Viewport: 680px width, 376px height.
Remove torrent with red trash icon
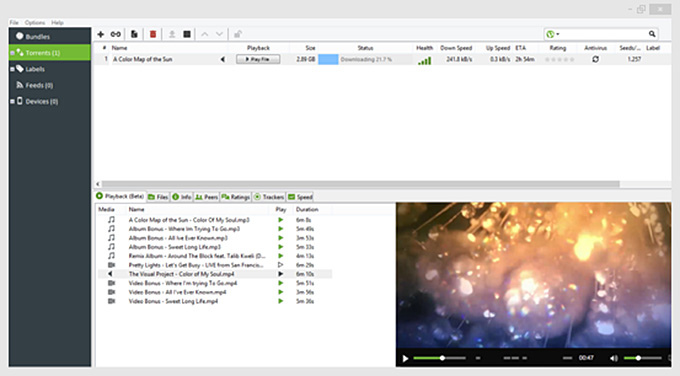click(x=153, y=34)
